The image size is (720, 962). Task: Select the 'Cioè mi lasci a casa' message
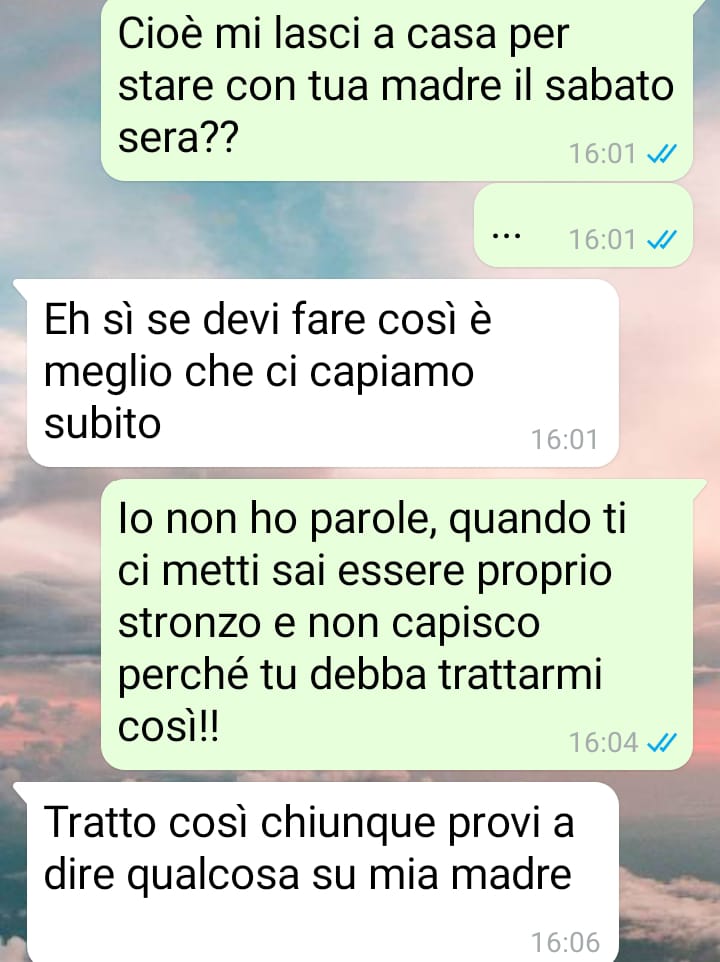pos(397,90)
